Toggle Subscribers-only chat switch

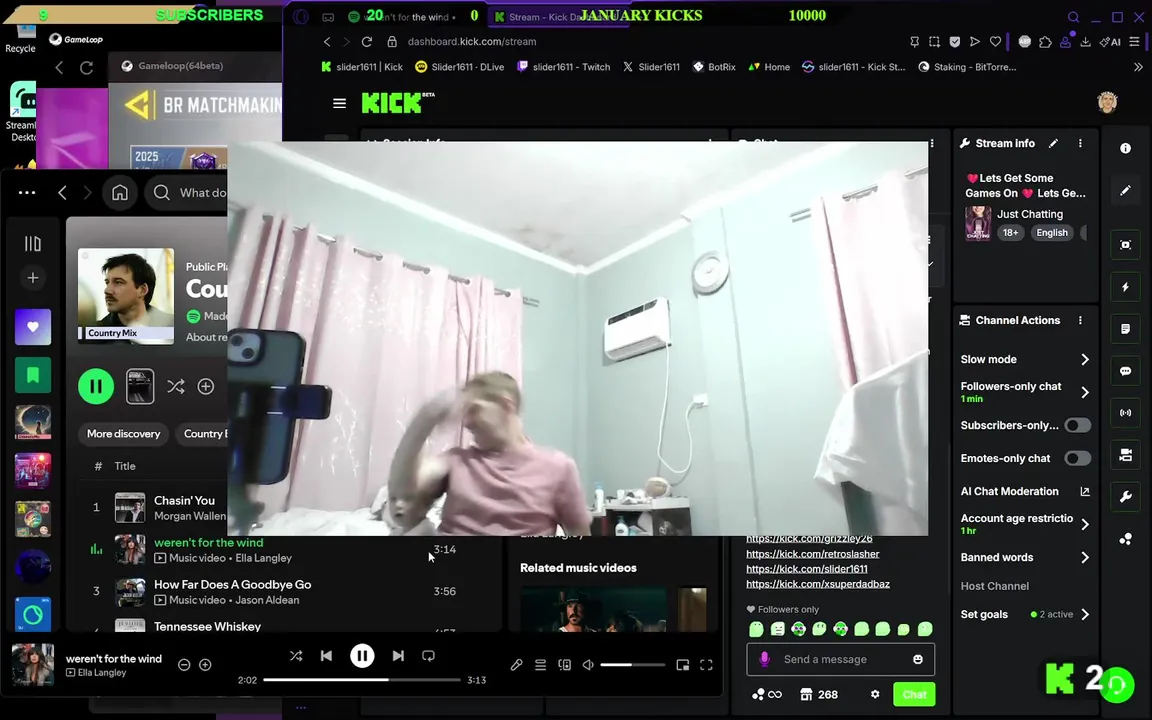pos(1077,425)
